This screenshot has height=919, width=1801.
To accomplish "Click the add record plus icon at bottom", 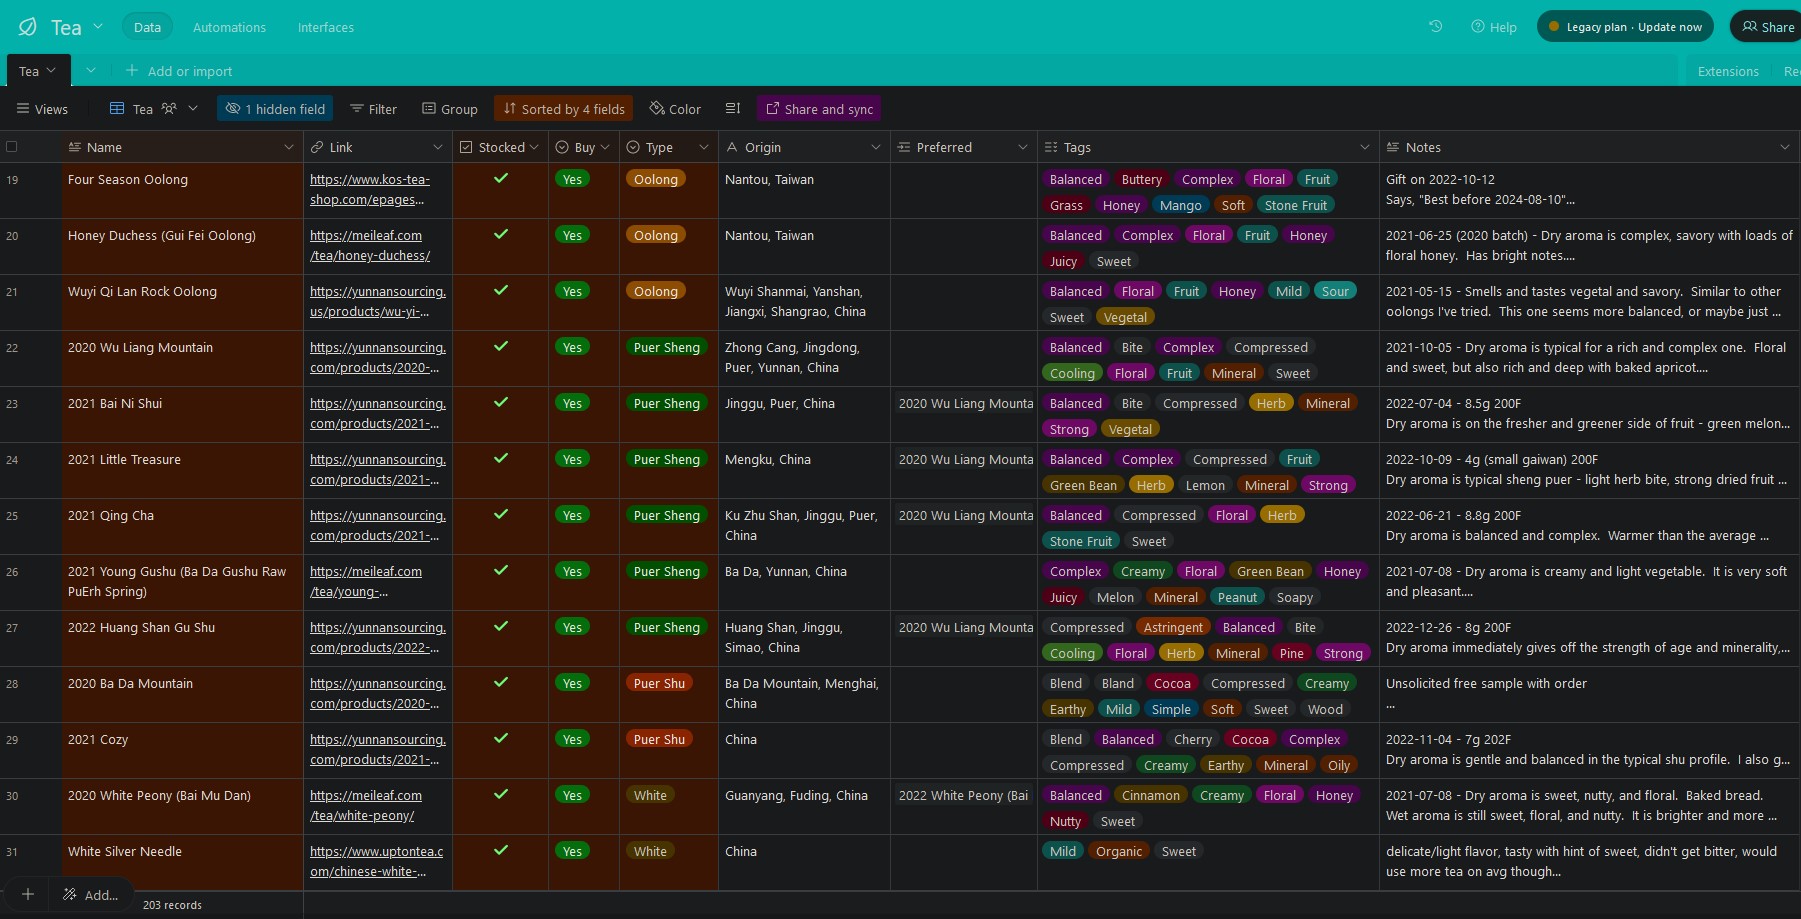I will 28,894.
